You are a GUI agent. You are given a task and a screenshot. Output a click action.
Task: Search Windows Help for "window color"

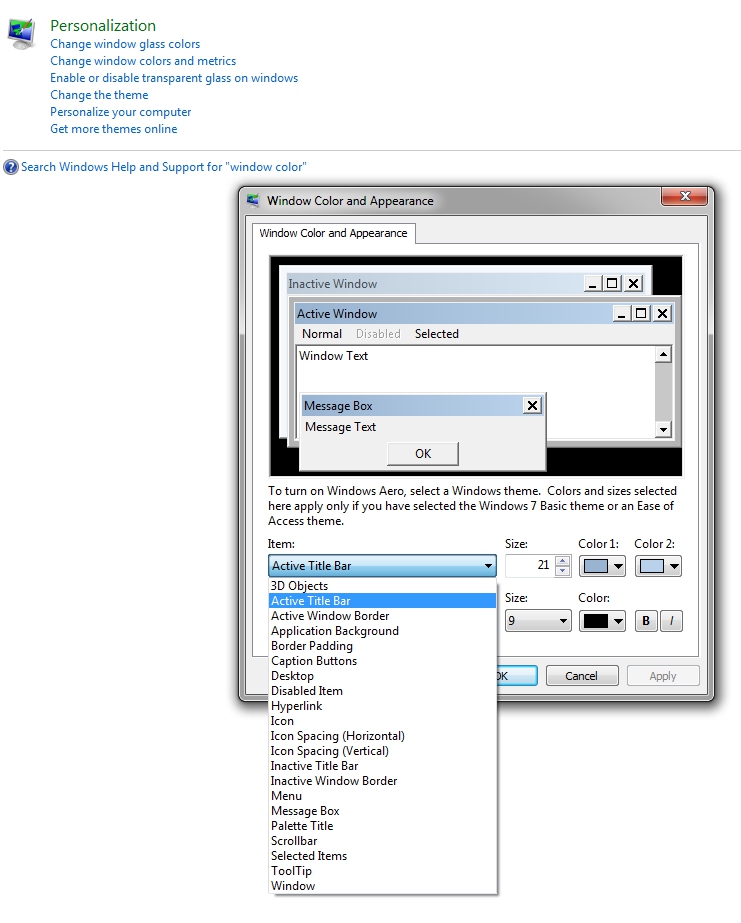point(164,167)
